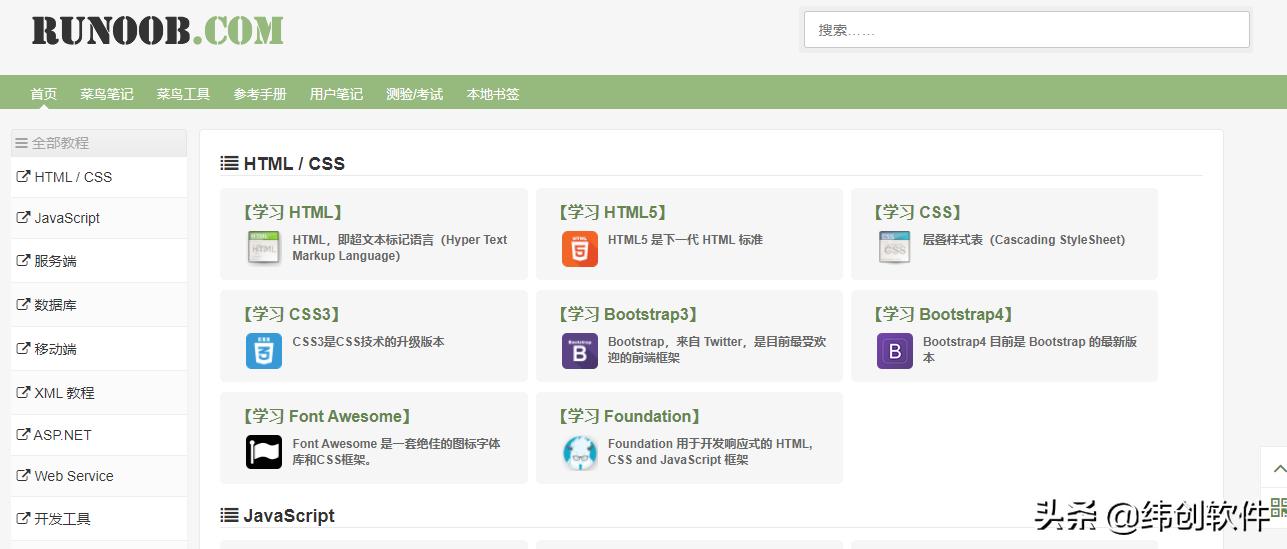
Task: Click the HTML tutorial icon
Action: click(264, 247)
